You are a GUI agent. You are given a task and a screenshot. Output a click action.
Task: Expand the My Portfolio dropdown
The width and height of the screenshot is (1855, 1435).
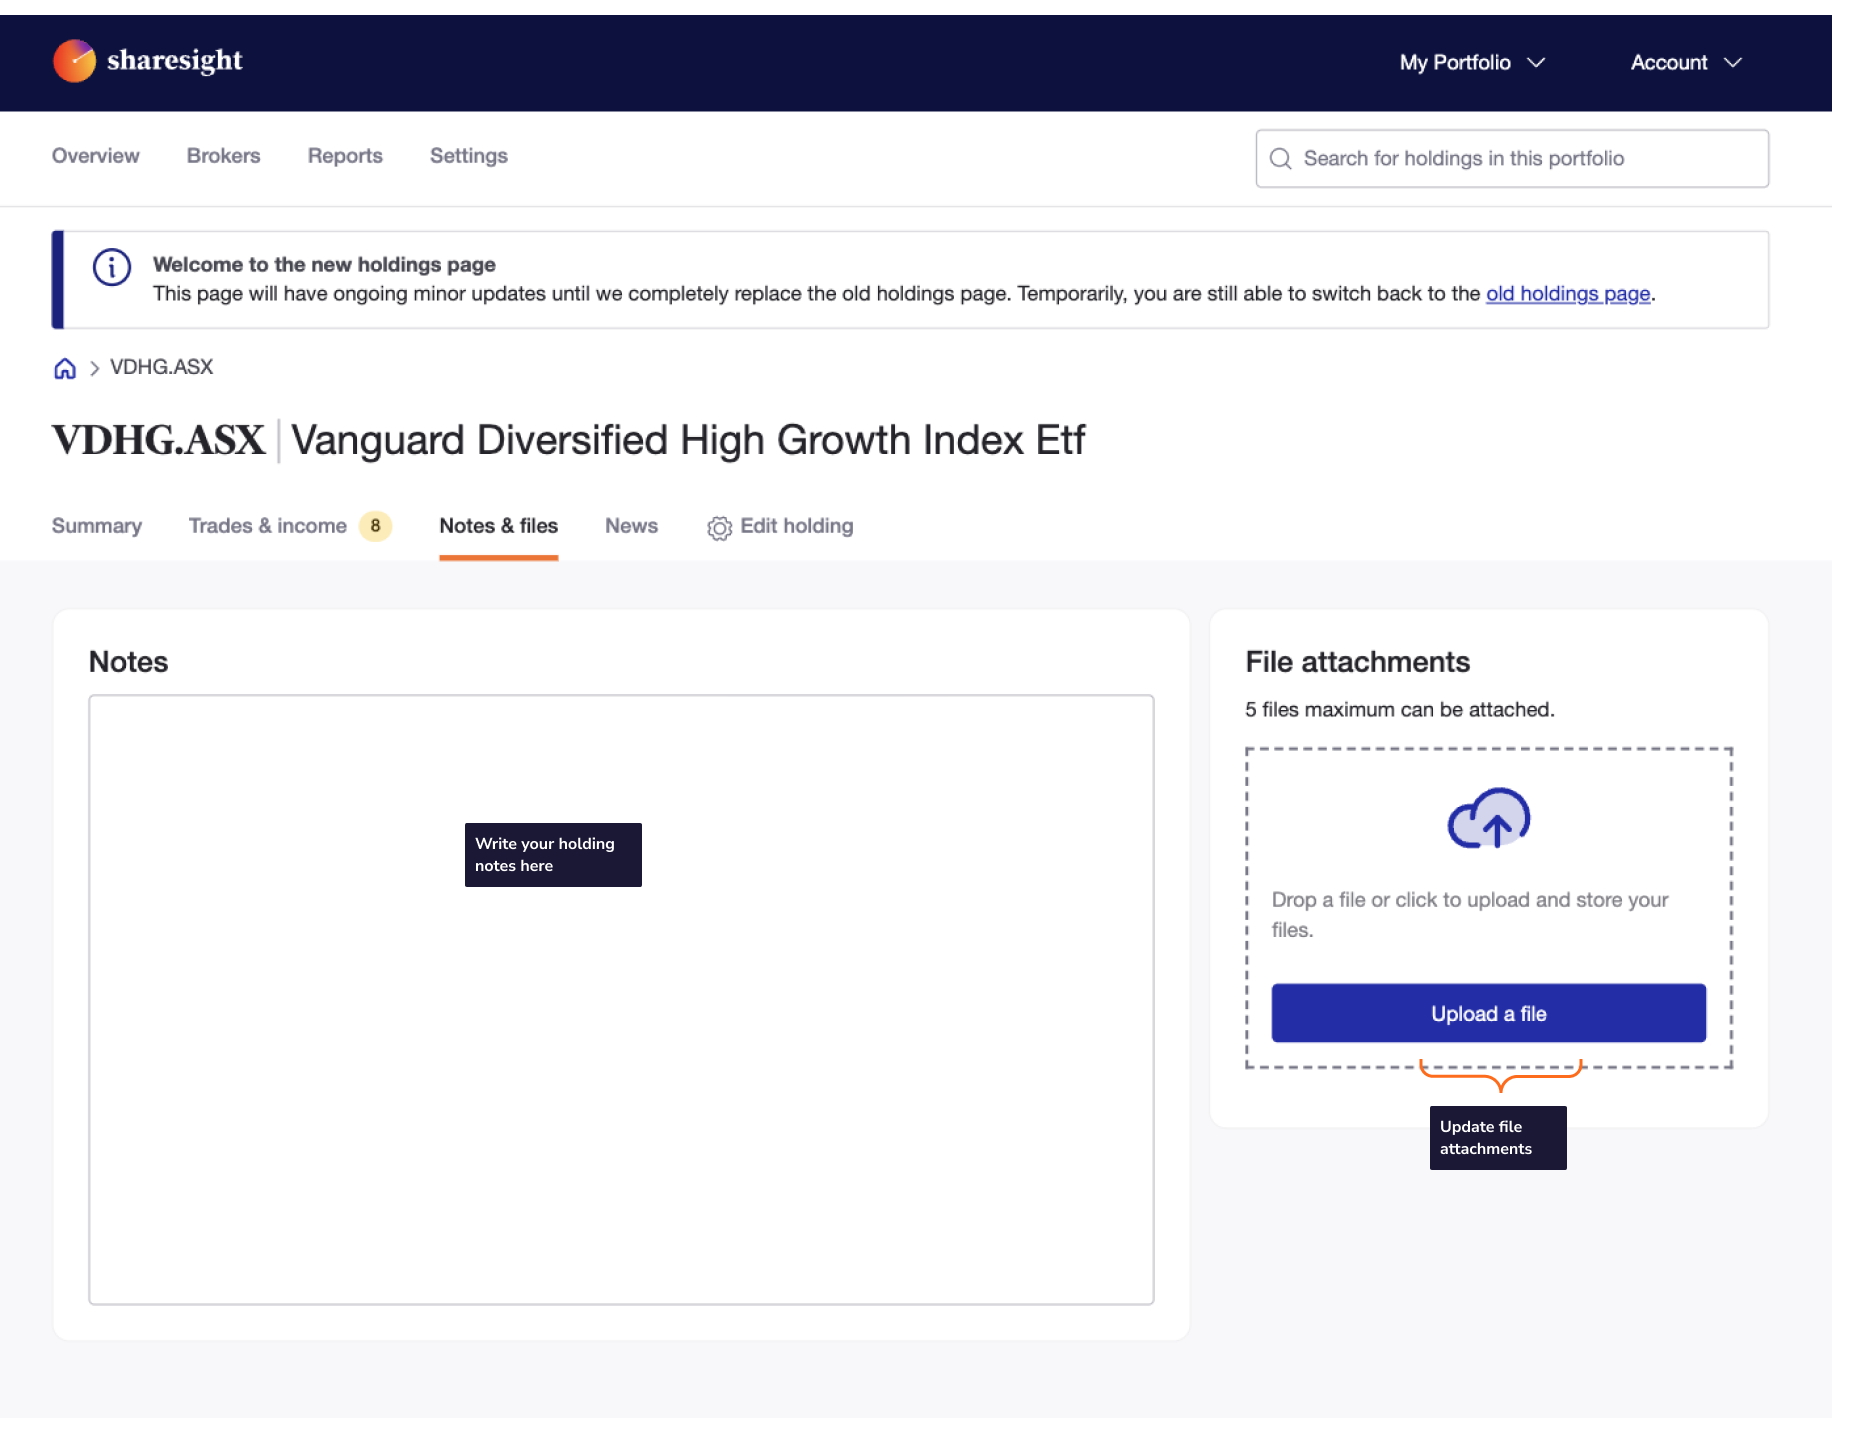(1472, 62)
